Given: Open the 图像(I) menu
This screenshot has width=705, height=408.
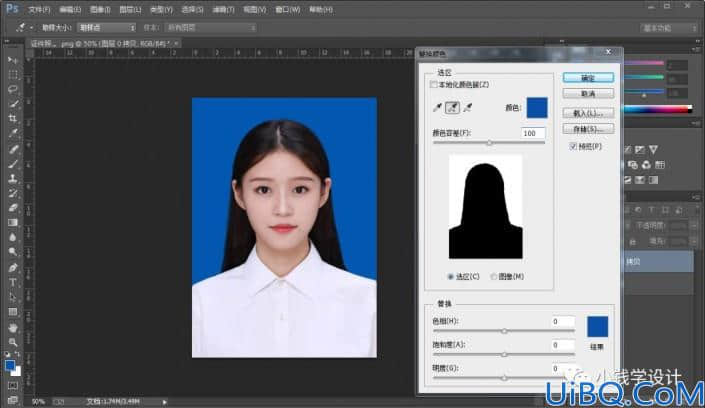Looking at the screenshot, I should pyautogui.click(x=100, y=9).
